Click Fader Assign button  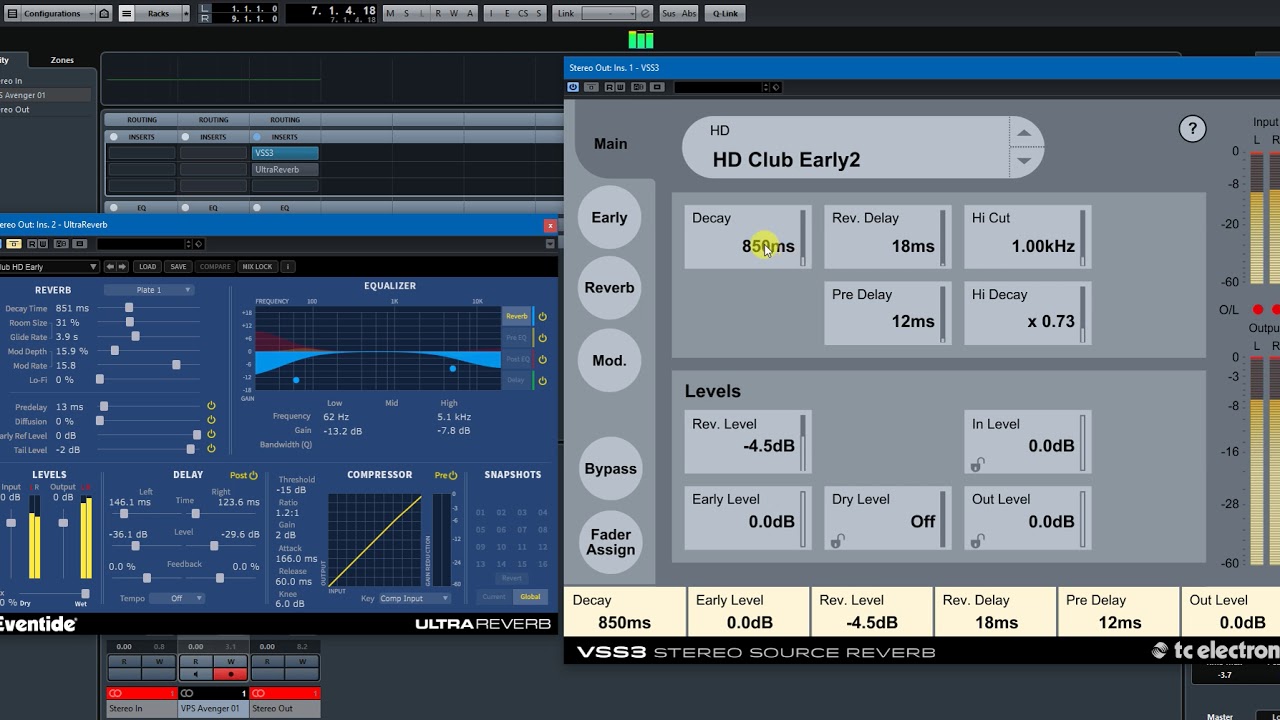610,542
